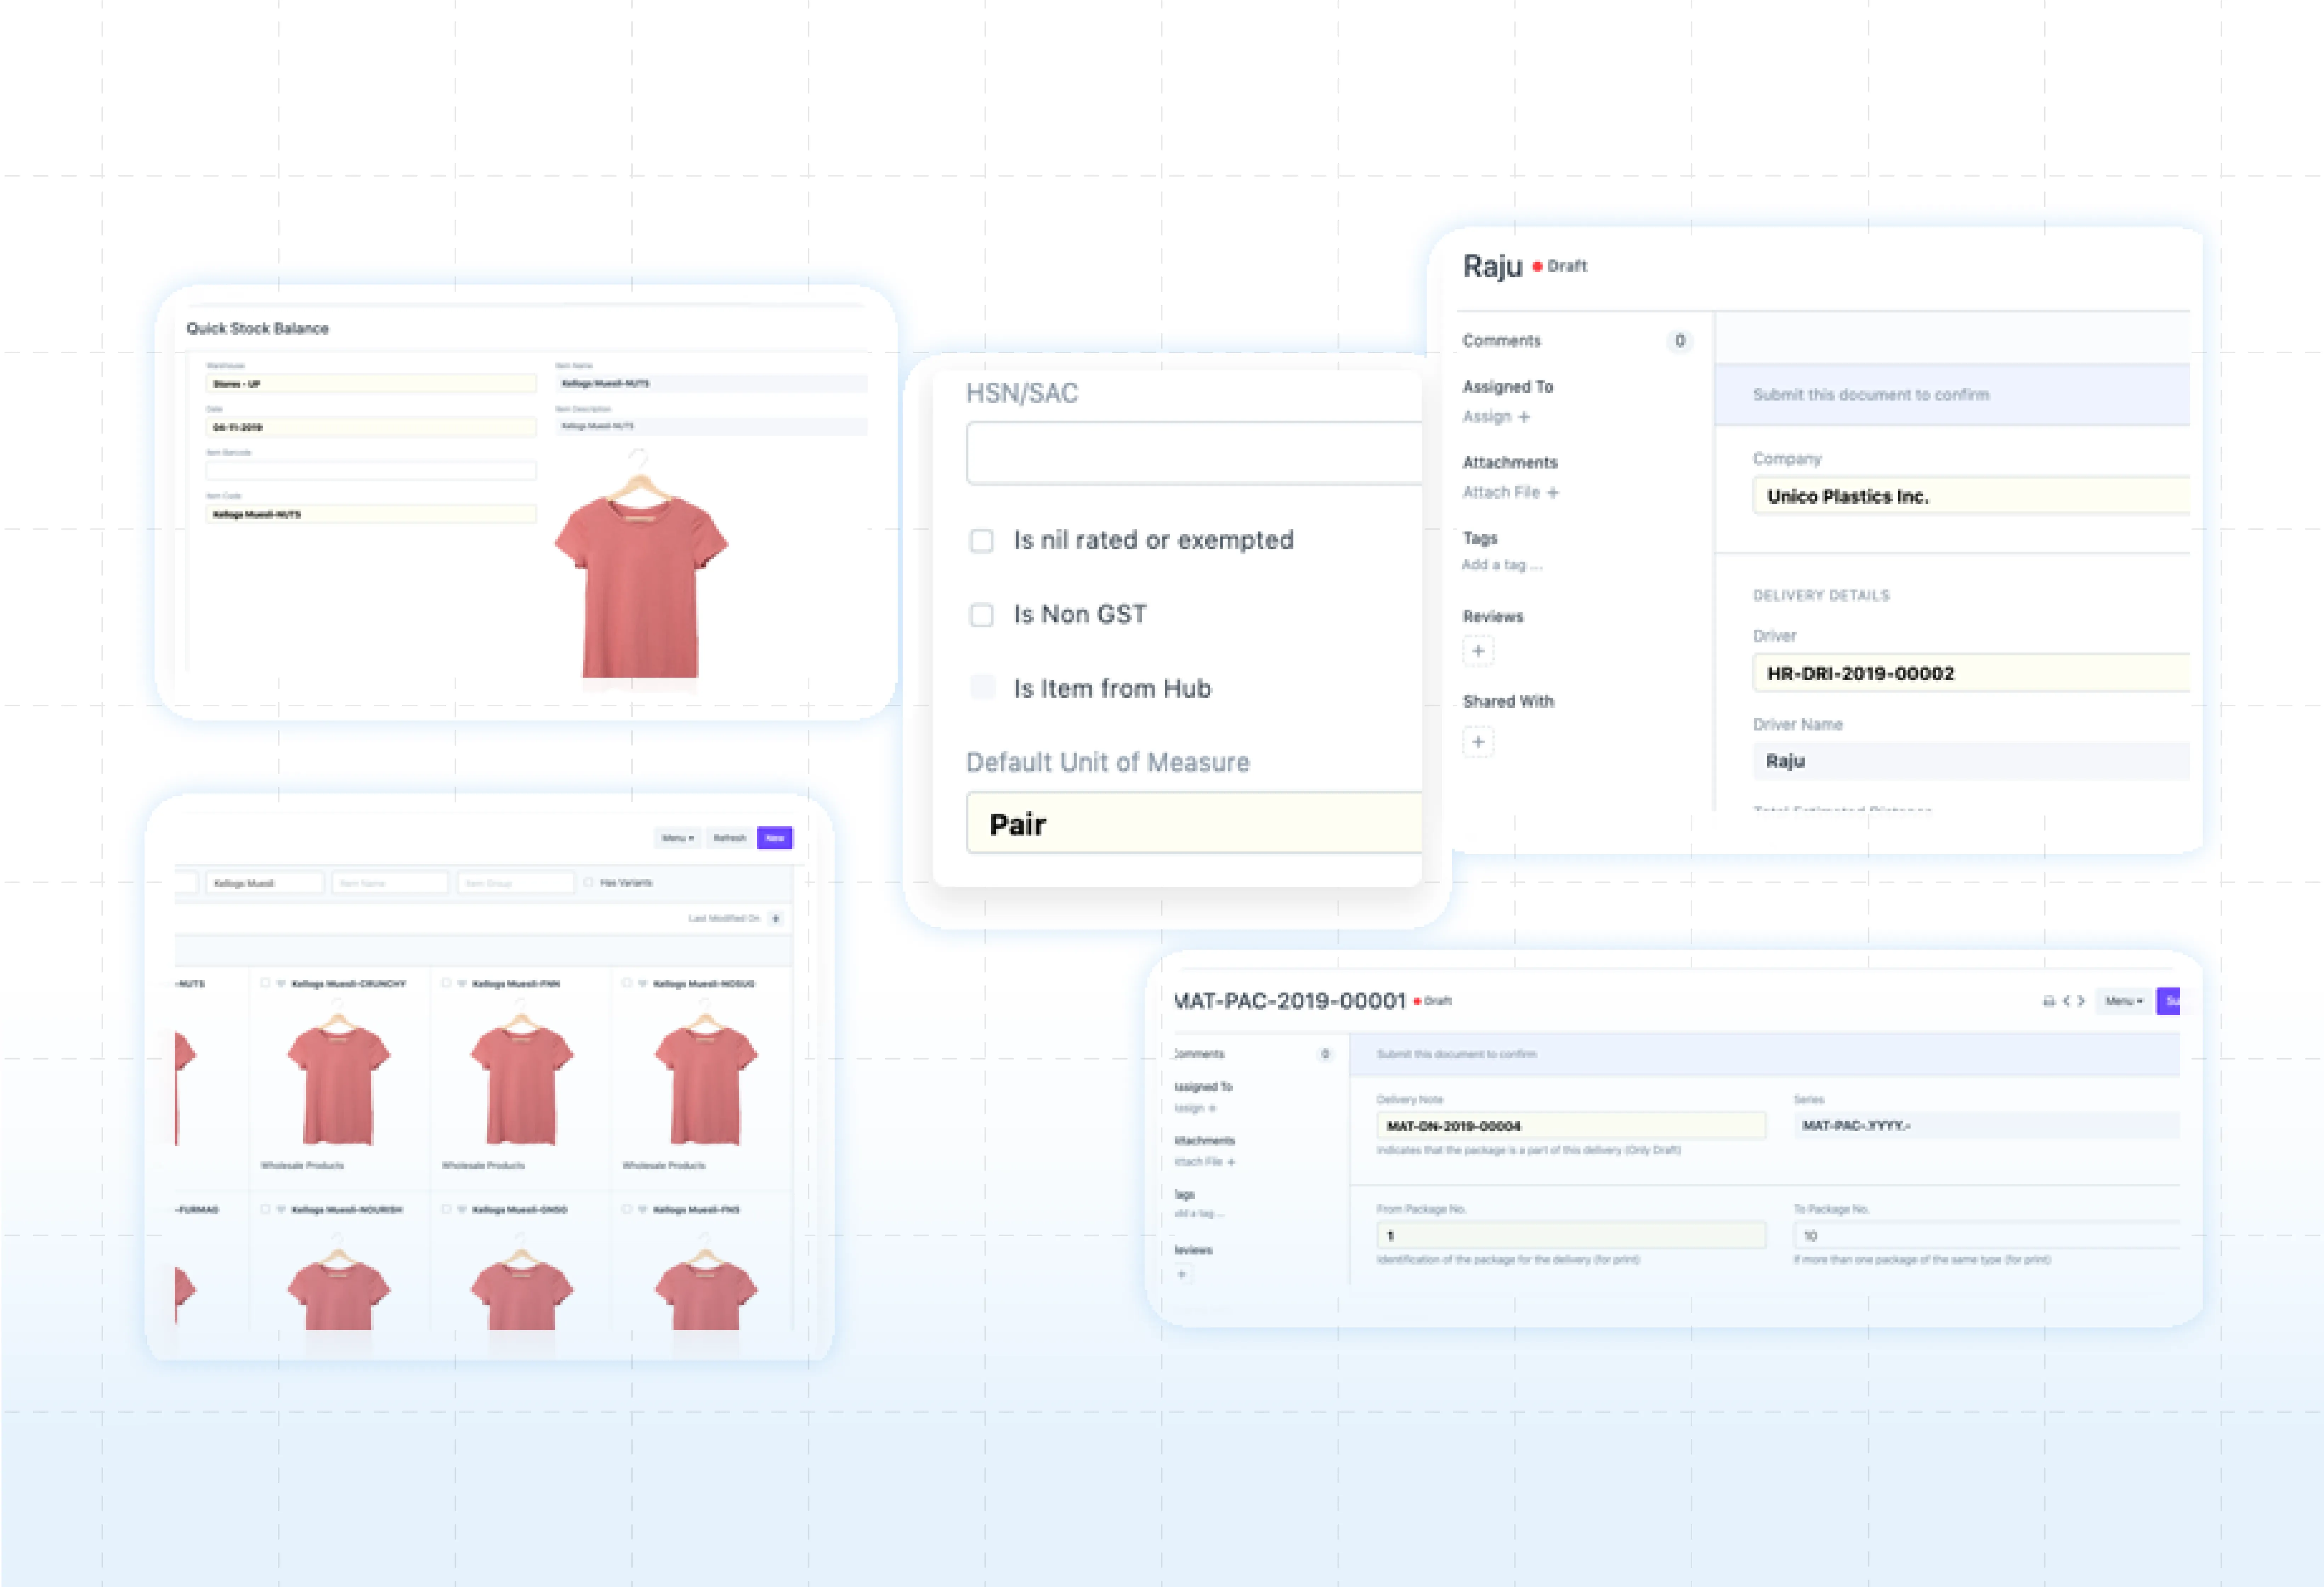Click the plus beside Assign on the Raju form

1524,417
